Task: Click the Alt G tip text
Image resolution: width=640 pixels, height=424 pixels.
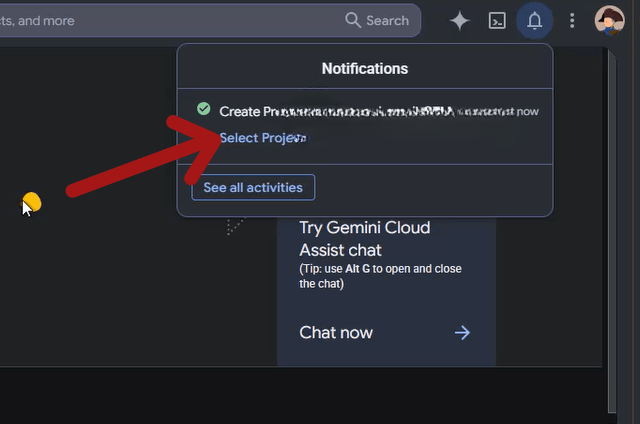Action: pos(380,276)
